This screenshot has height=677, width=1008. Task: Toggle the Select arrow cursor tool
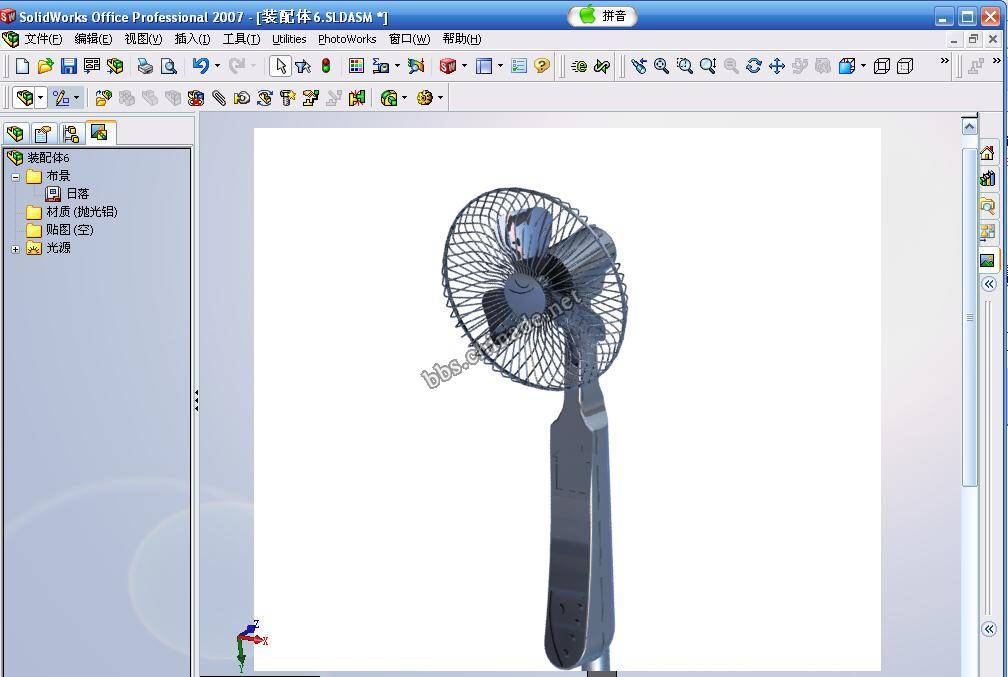point(281,66)
